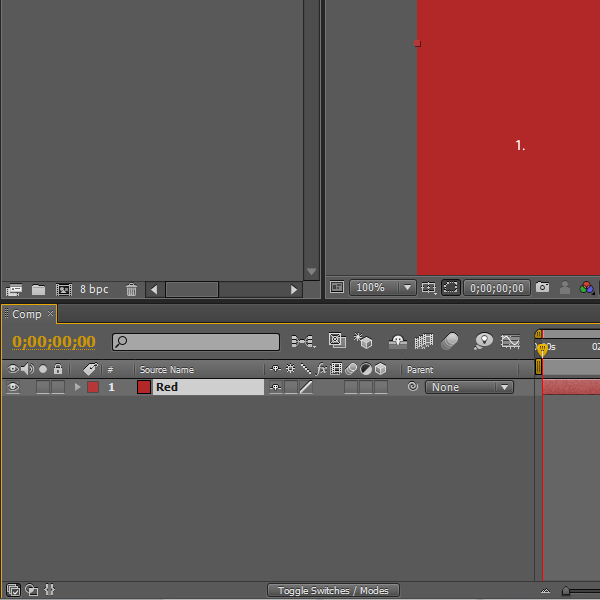Create a new folder in Project panel
The width and height of the screenshot is (600, 600).
pos(38,290)
